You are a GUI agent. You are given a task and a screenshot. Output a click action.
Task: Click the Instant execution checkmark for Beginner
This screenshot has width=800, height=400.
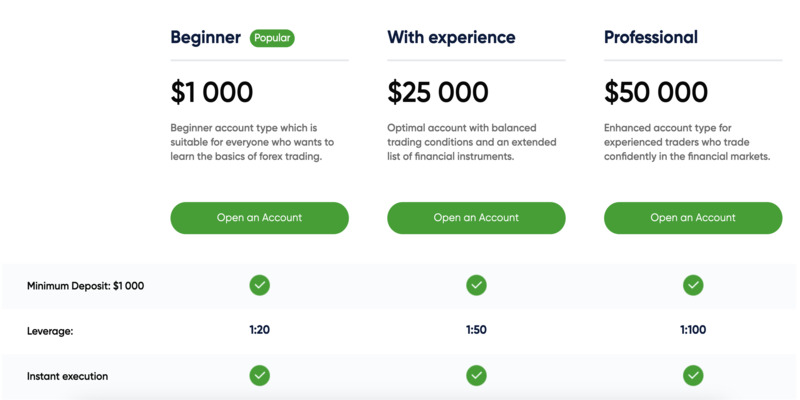click(259, 376)
